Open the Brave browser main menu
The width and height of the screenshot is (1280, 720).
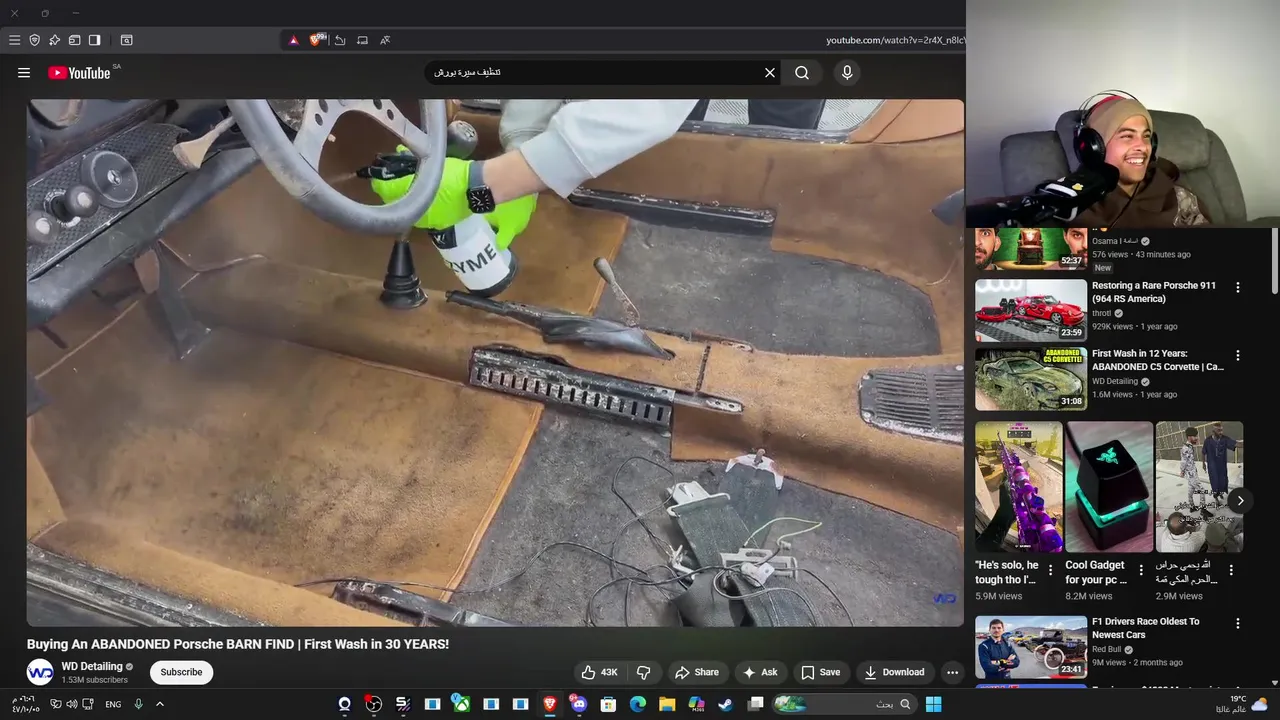pos(14,40)
